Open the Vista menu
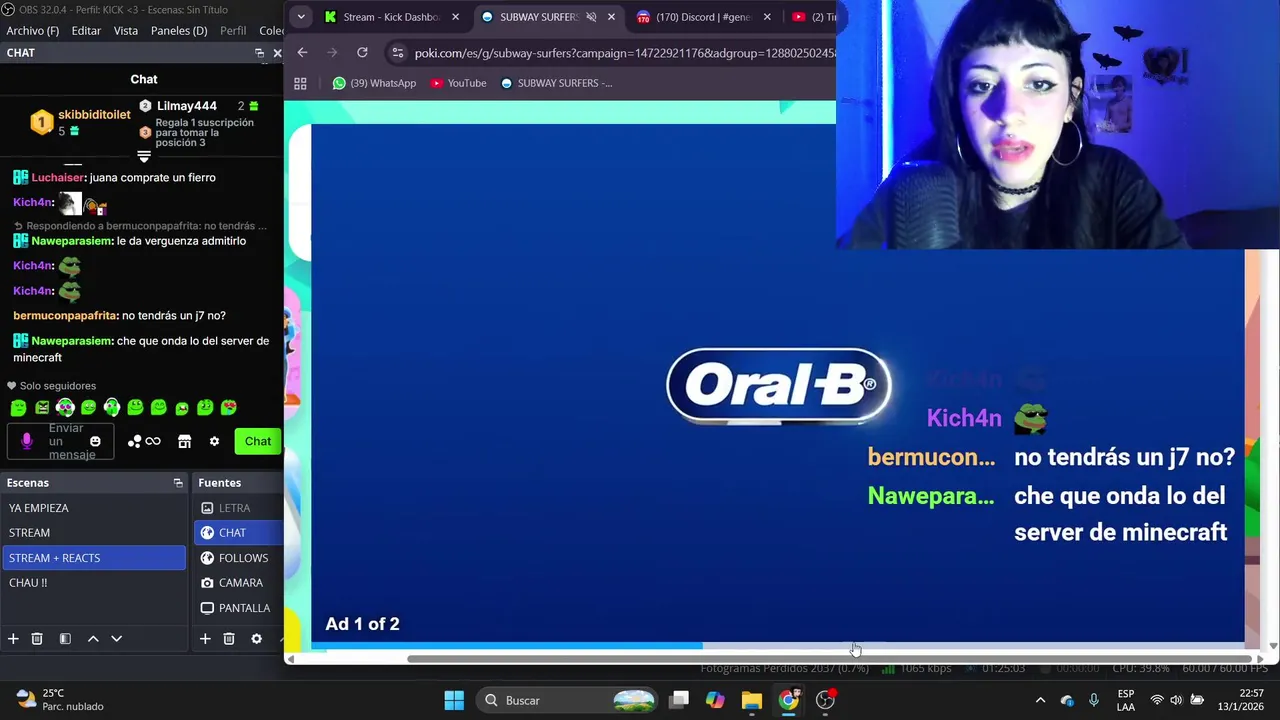The width and height of the screenshot is (1280, 720). coord(126,31)
